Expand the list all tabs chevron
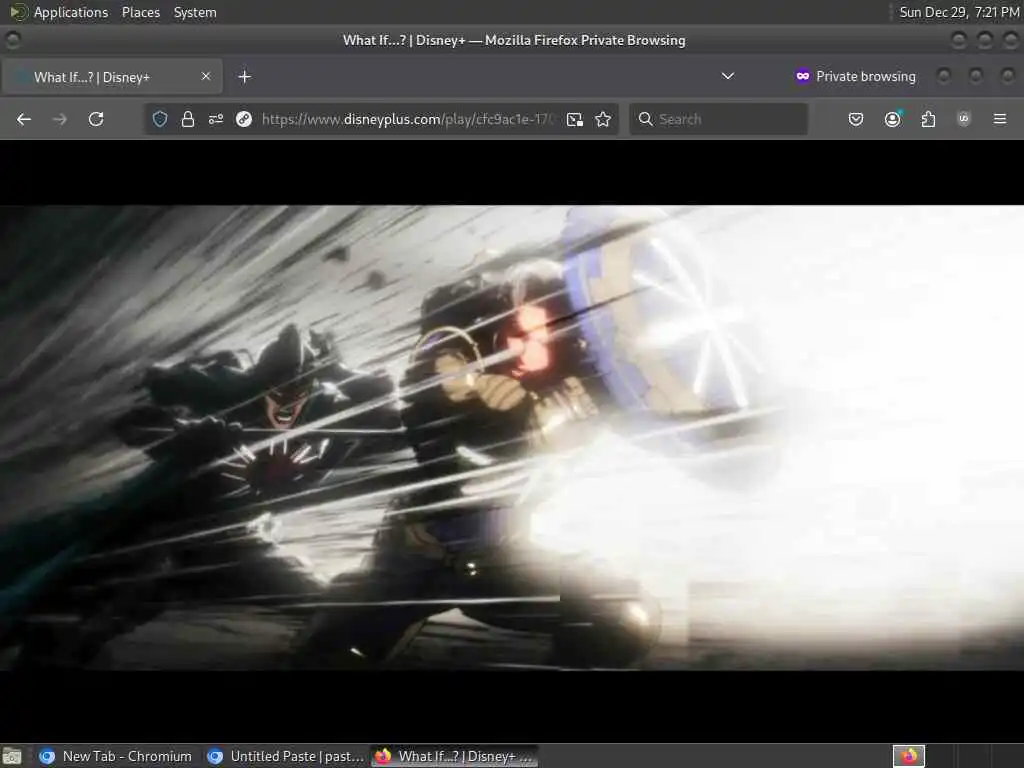Image resolution: width=1024 pixels, height=768 pixels. [x=728, y=76]
